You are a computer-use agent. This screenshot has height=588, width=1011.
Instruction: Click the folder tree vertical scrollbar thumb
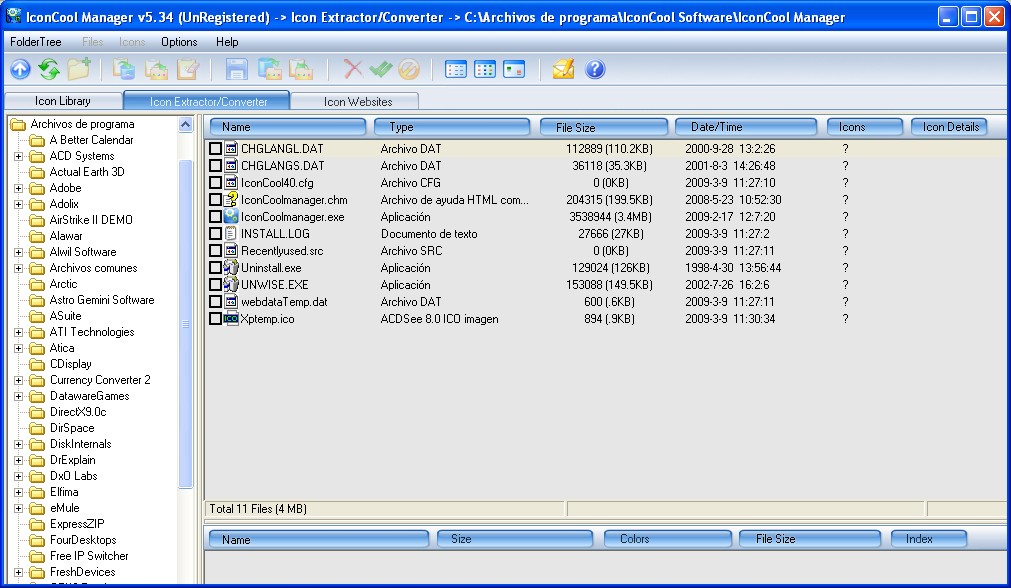pos(186,324)
